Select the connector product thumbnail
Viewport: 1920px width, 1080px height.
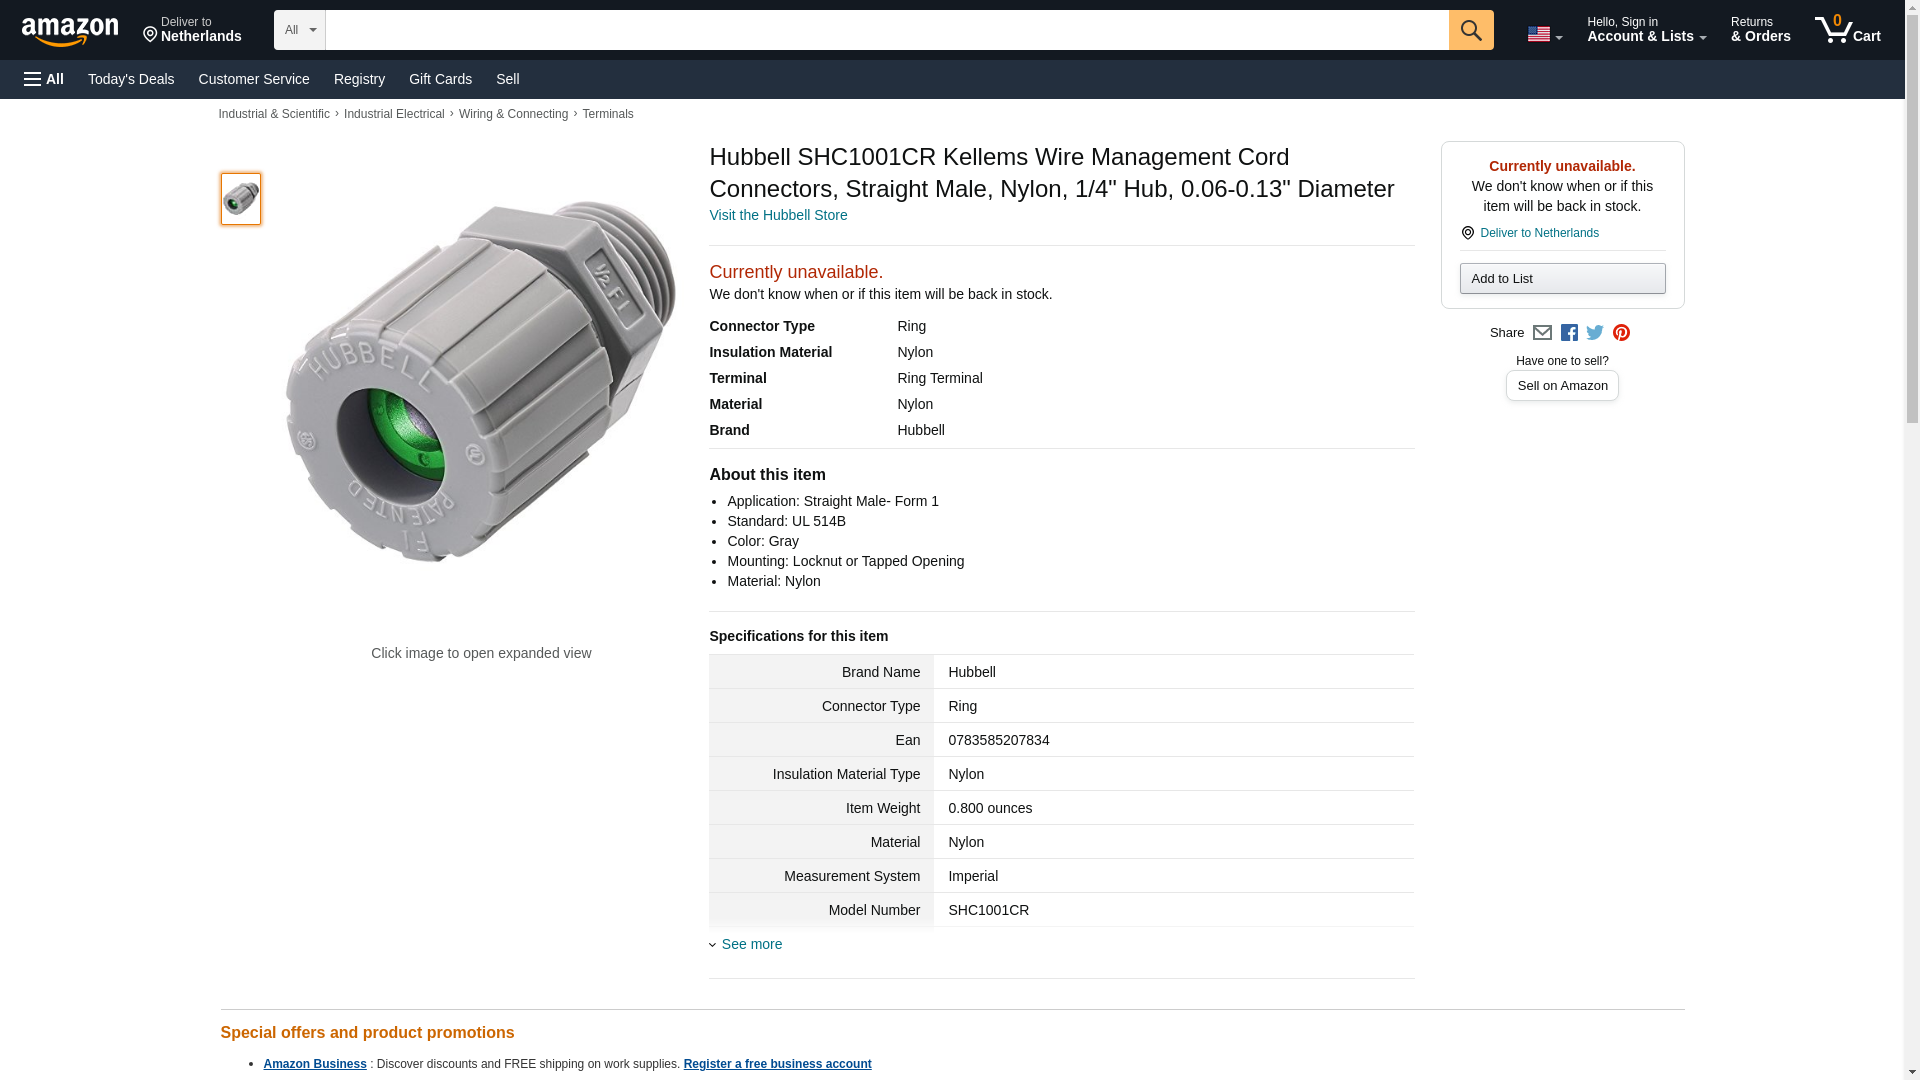click(x=241, y=199)
